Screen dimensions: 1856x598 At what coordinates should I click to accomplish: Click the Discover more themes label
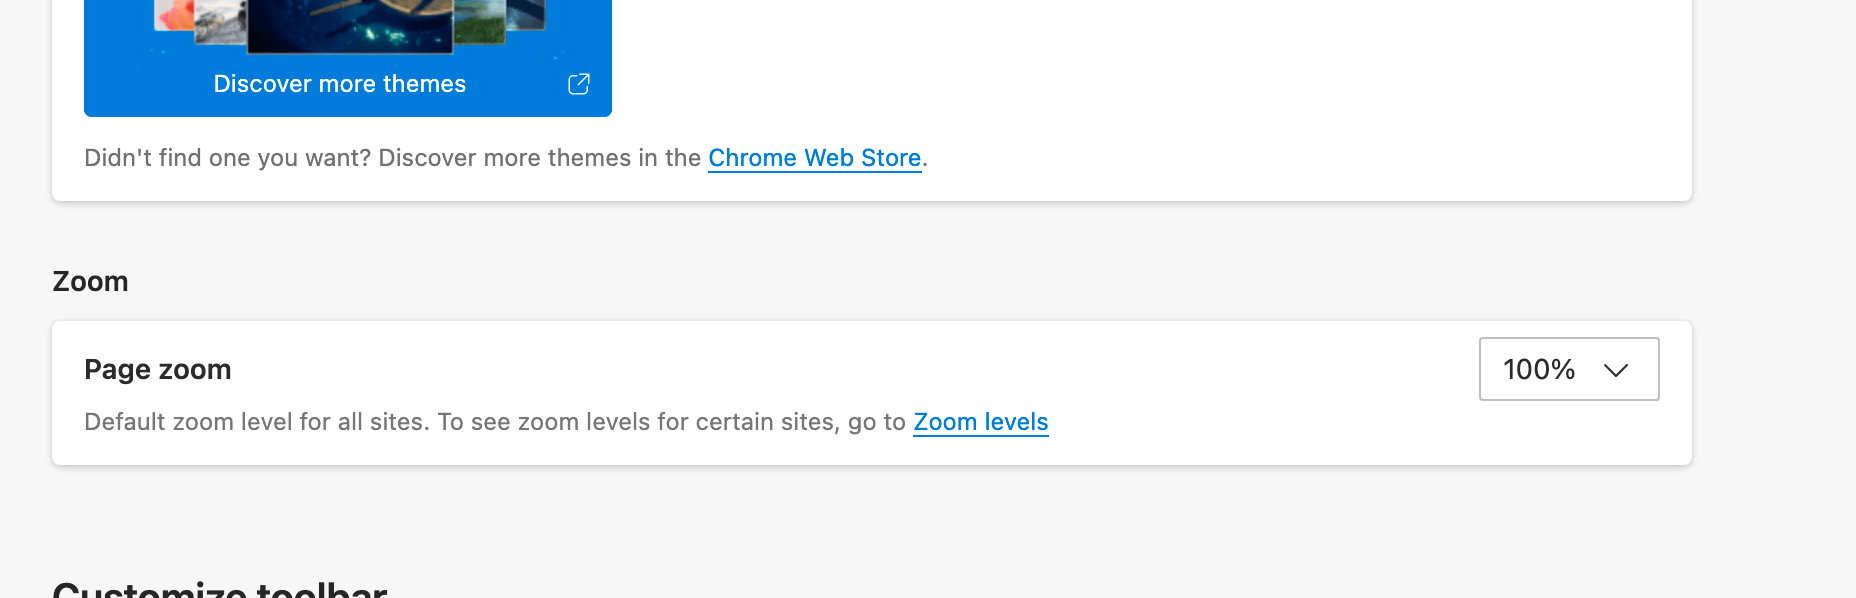click(x=339, y=84)
